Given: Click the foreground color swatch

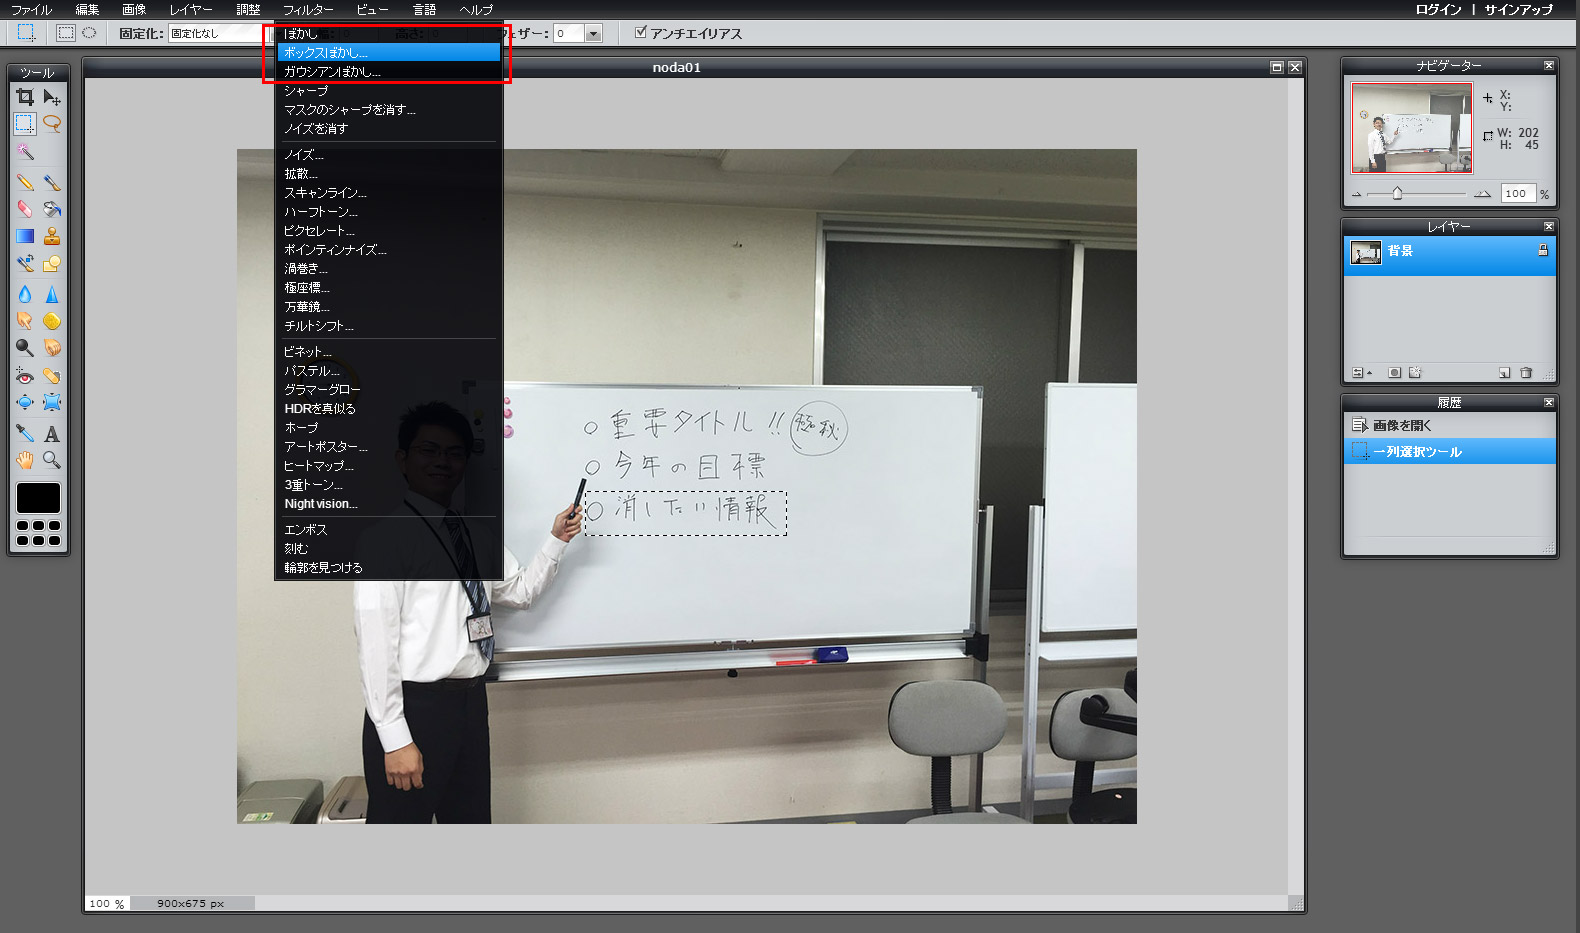Looking at the screenshot, I should tap(38, 498).
